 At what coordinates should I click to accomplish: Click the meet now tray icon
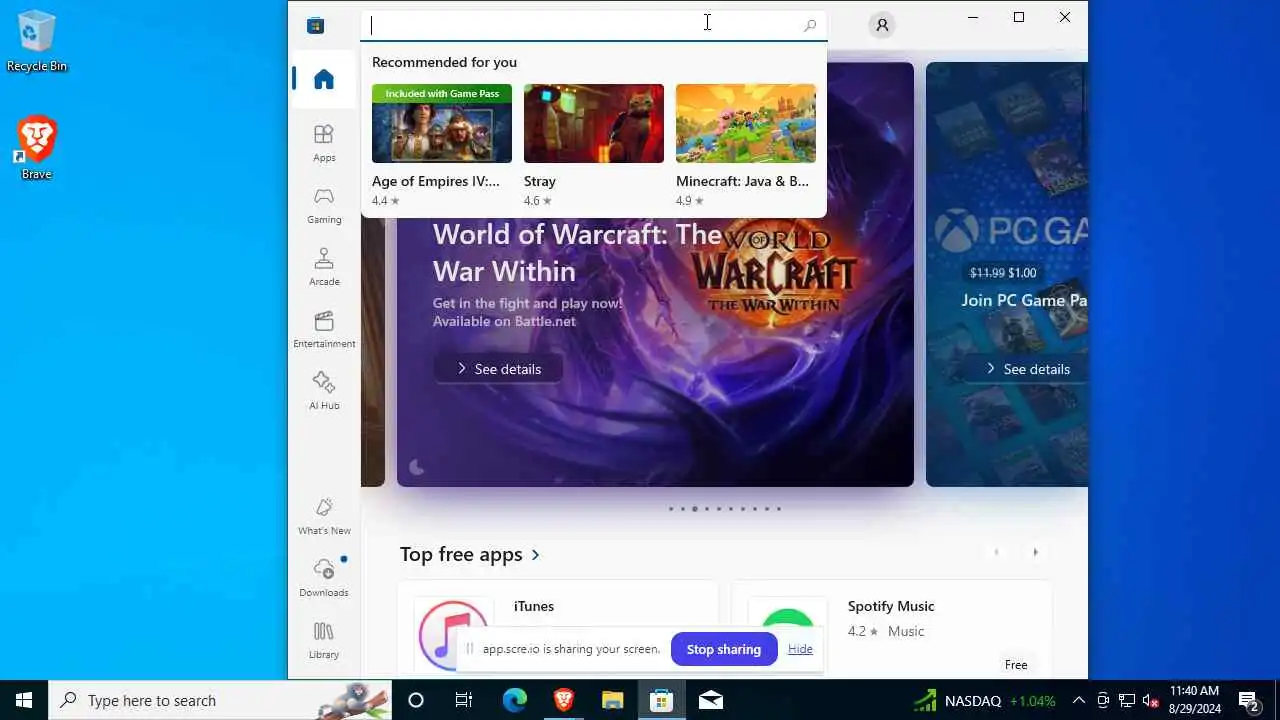click(x=1103, y=700)
